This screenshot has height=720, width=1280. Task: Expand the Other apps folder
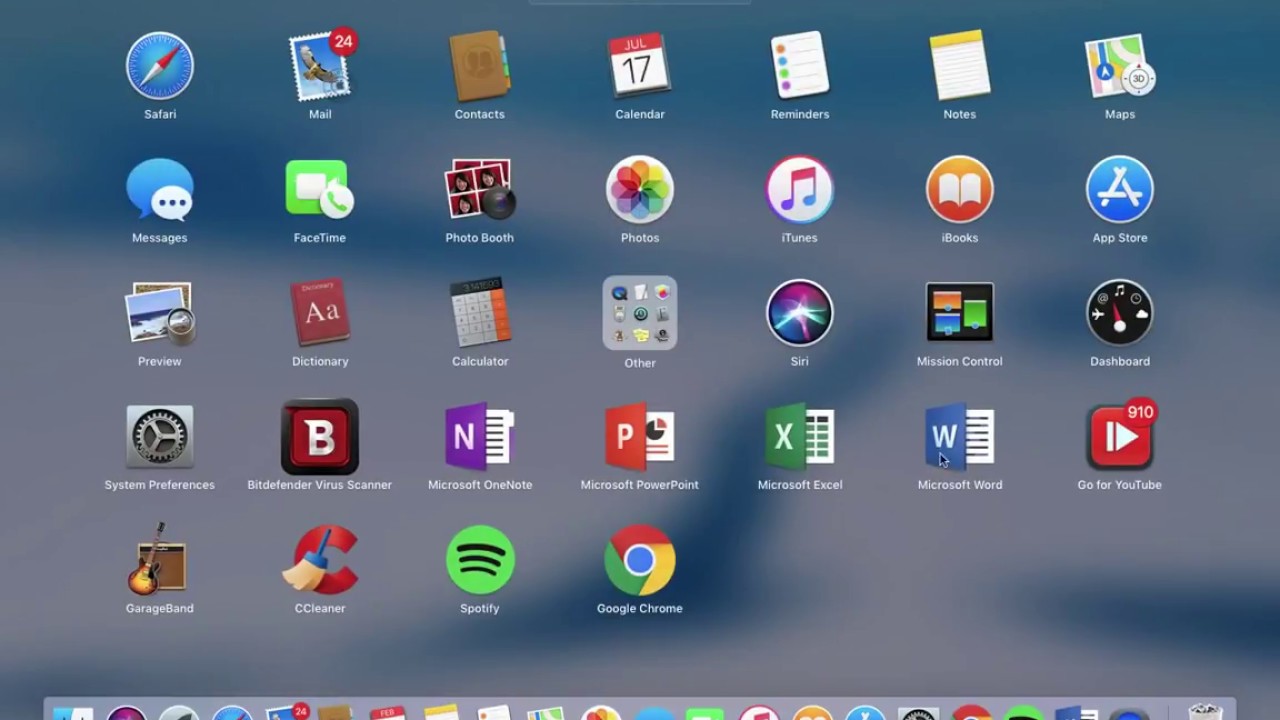[640, 314]
